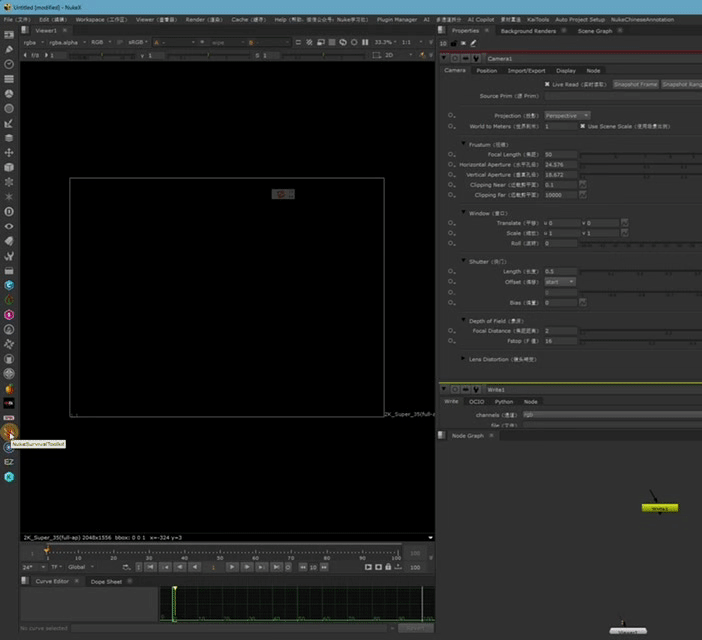The height and width of the screenshot is (640, 702).
Task: Open the rgba.alpha channel dropdown
Action: point(67,42)
